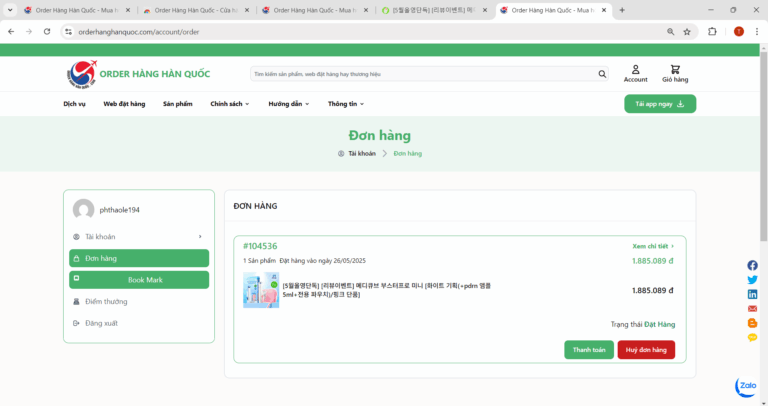Share page via Twitter icon
Viewport: 768px width, 406px height.
click(x=752, y=280)
